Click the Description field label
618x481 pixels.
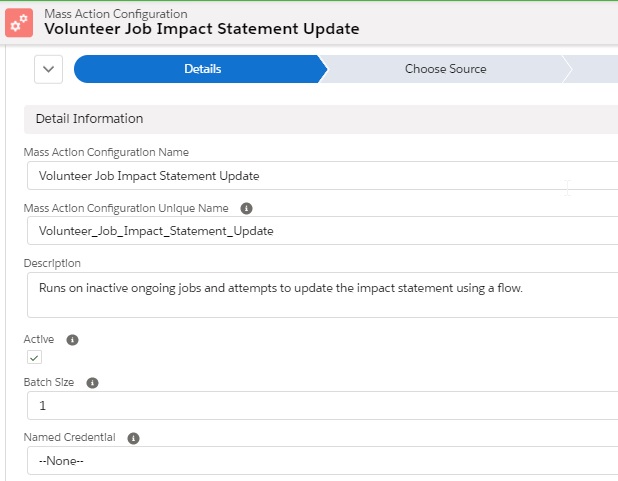point(52,263)
